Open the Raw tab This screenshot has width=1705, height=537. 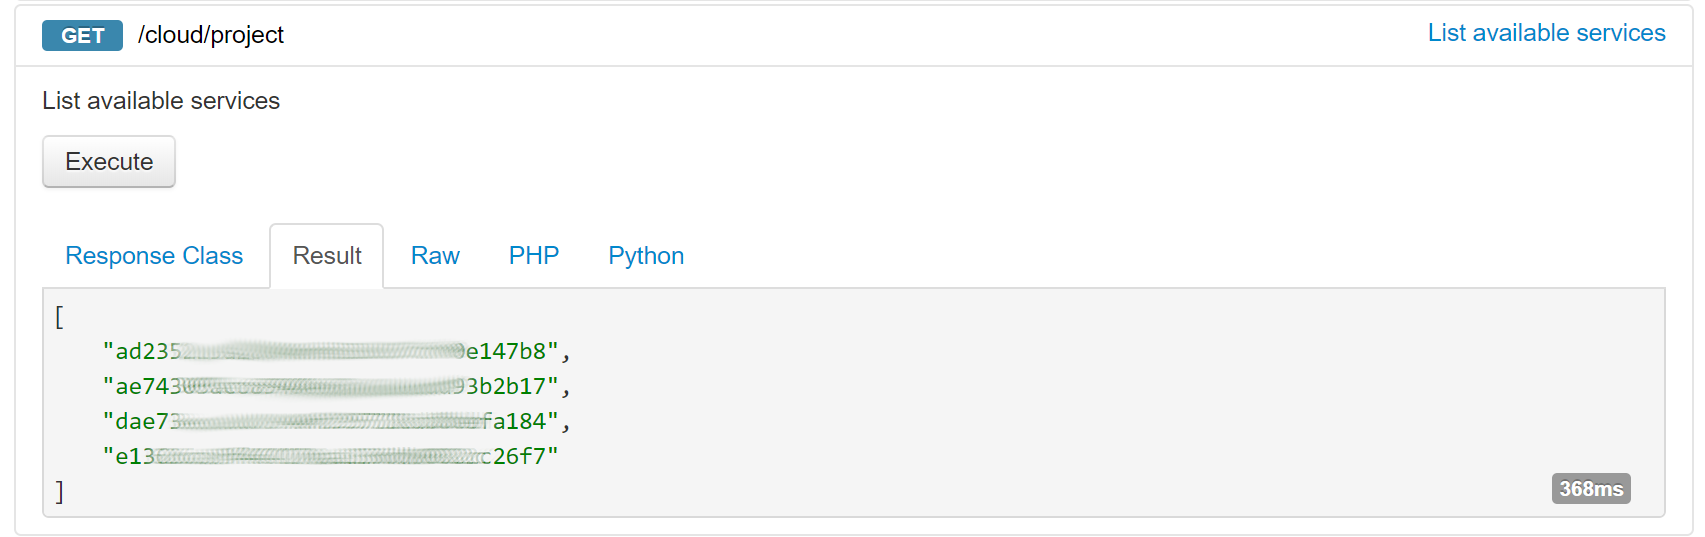(x=435, y=256)
